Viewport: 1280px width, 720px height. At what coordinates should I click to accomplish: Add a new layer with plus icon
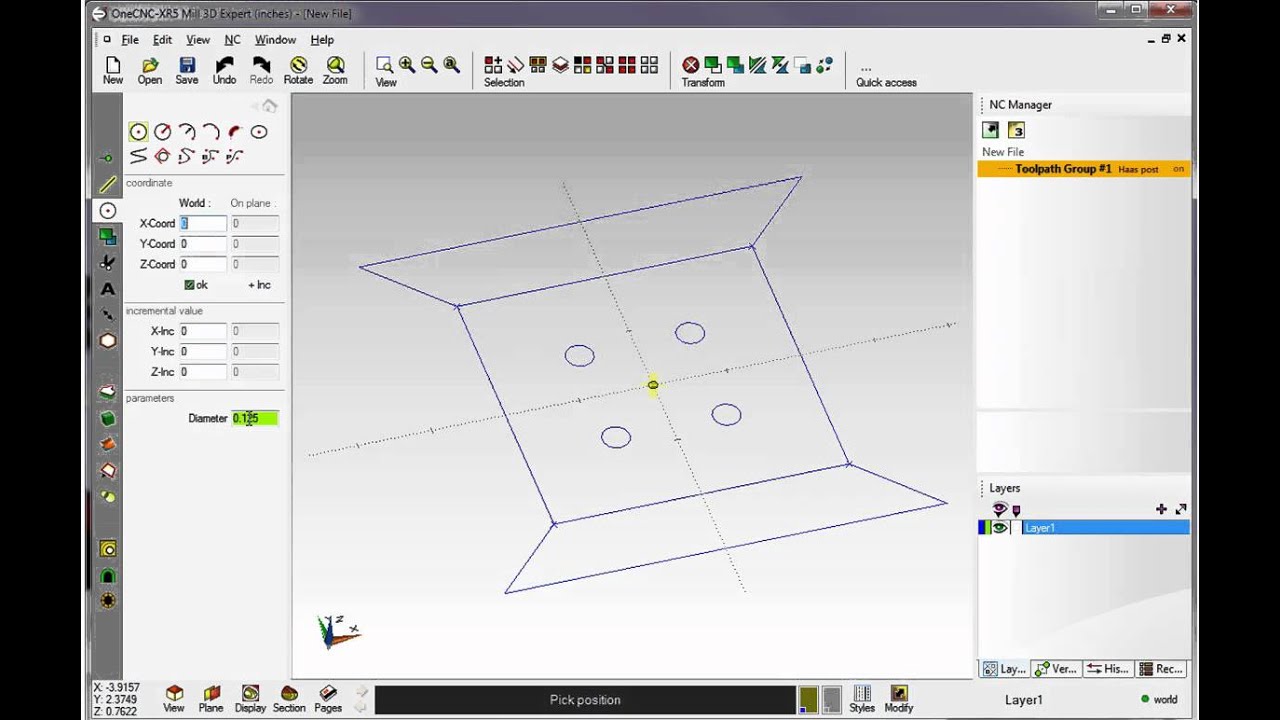(1161, 509)
